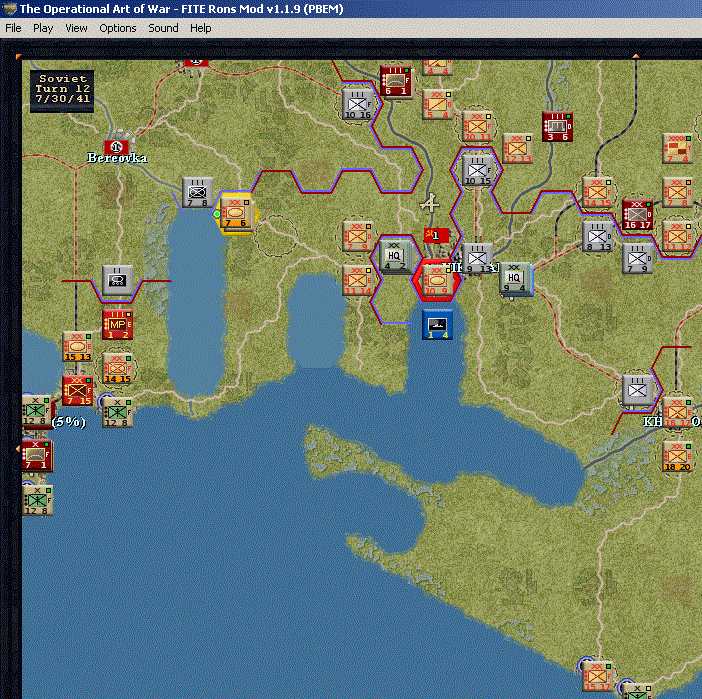
Task: Select the tan infantry division 7 9
Action: 357,236
